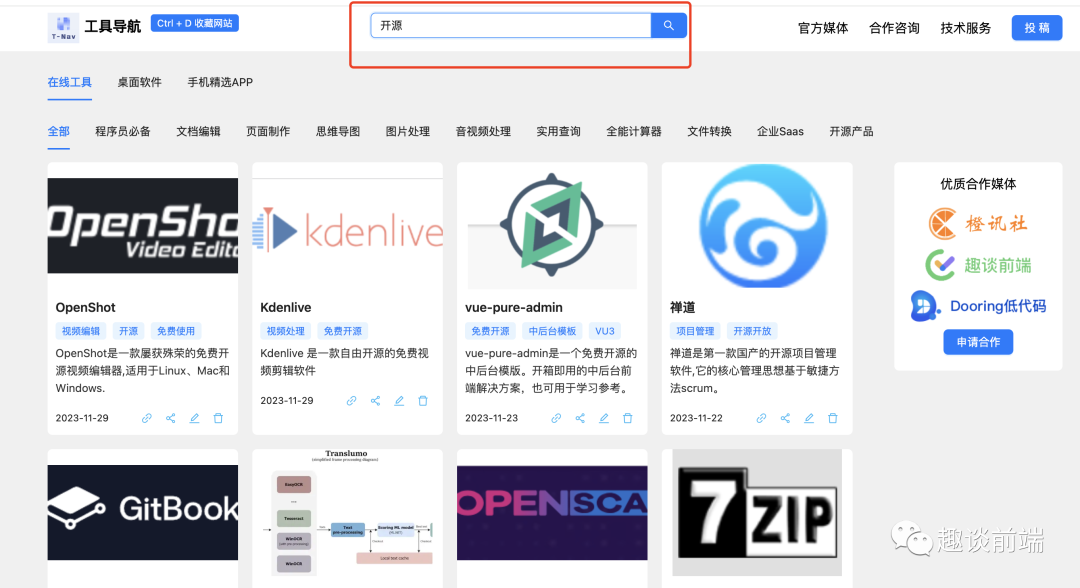
Task: Share the OpenShot card
Action: point(171,418)
